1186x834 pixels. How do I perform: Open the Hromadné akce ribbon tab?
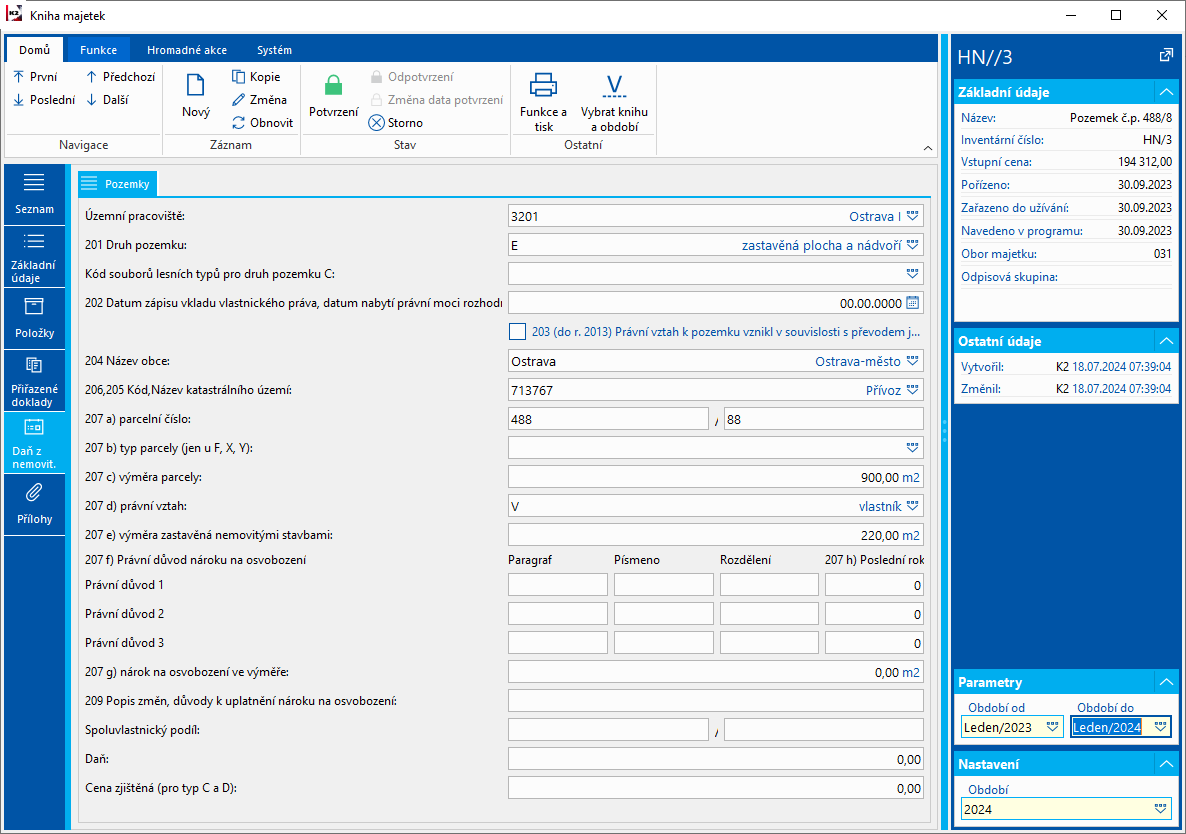[186, 50]
